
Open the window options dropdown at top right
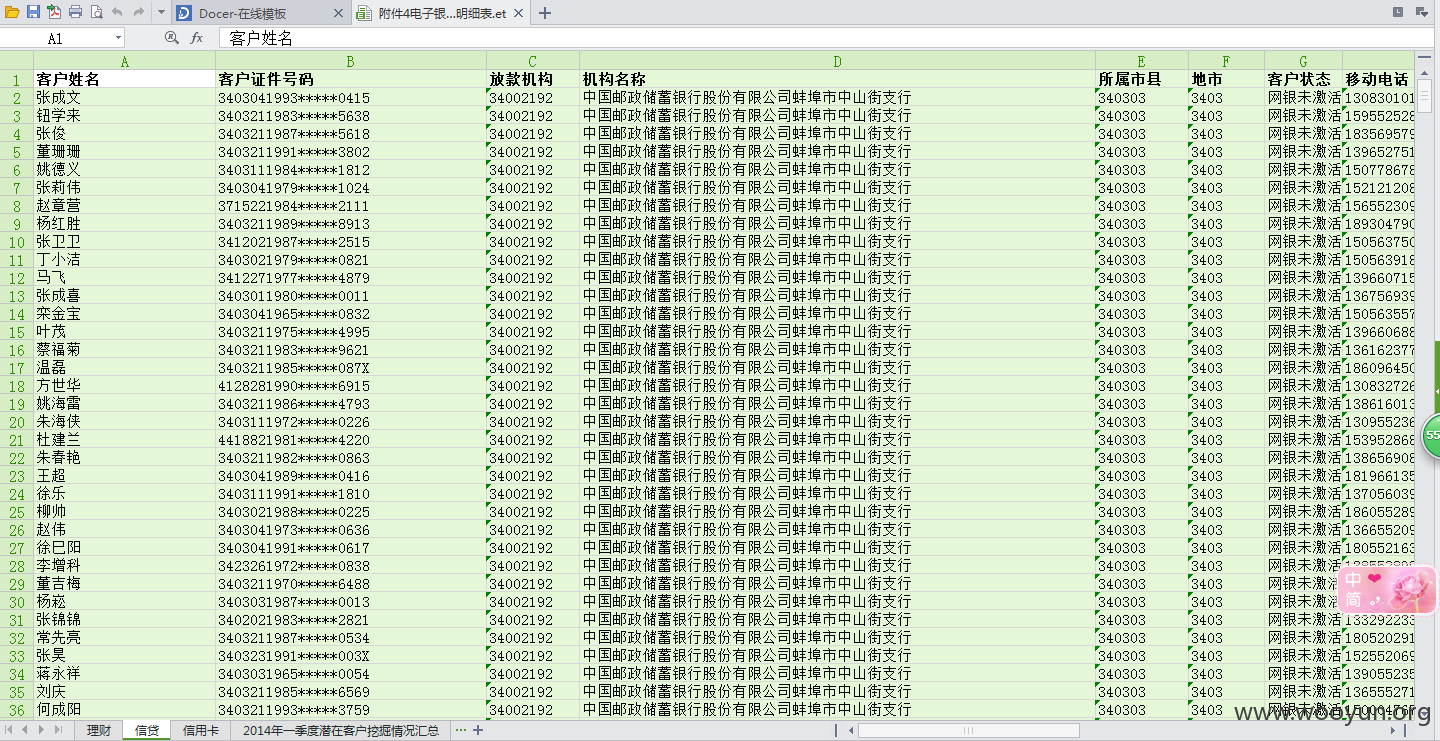tap(1421, 12)
